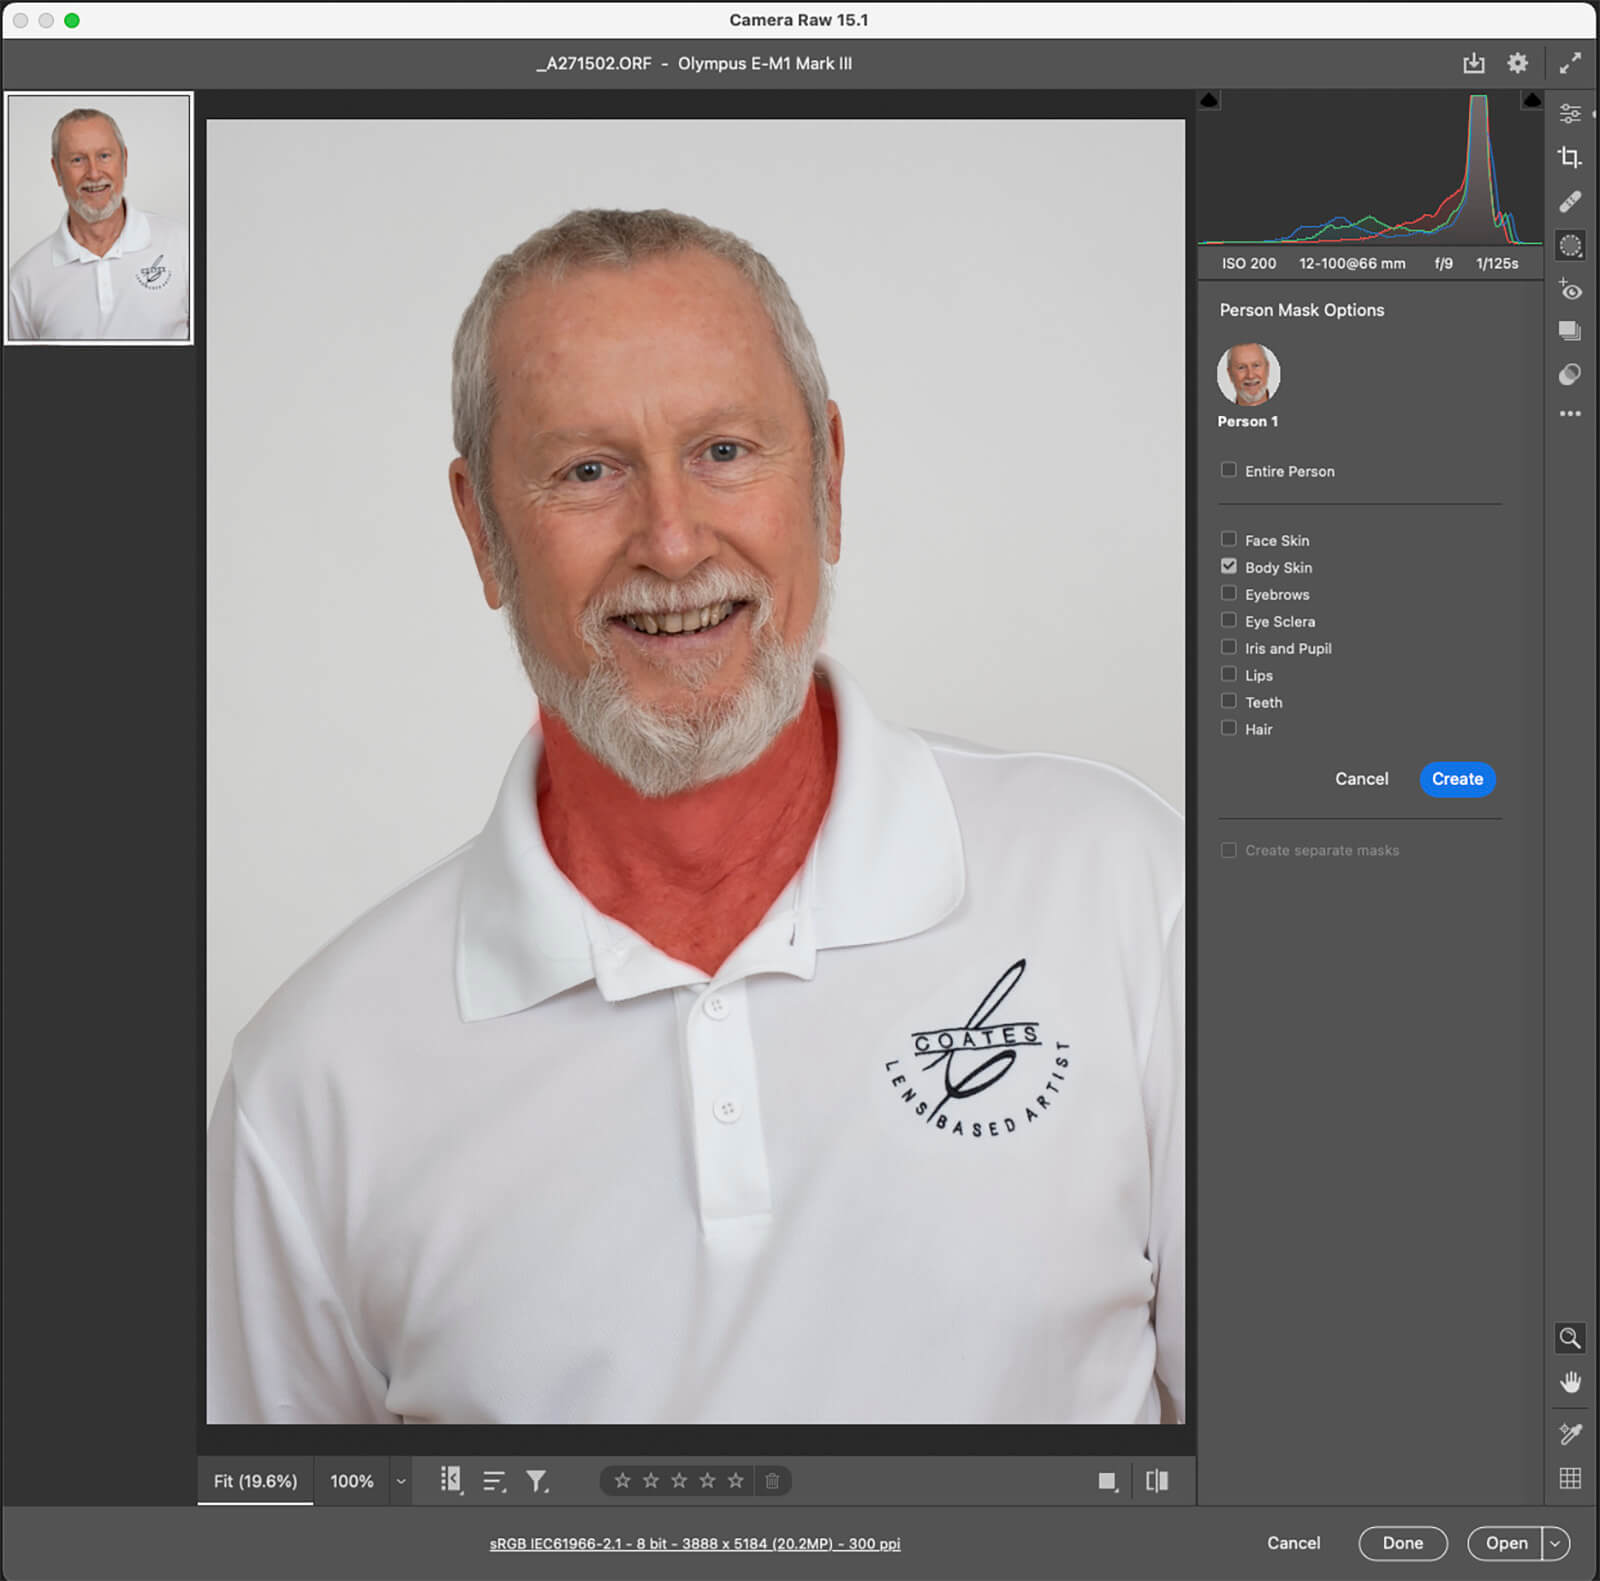
Task: Open the Edit sliders panel
Action: 1570,114
